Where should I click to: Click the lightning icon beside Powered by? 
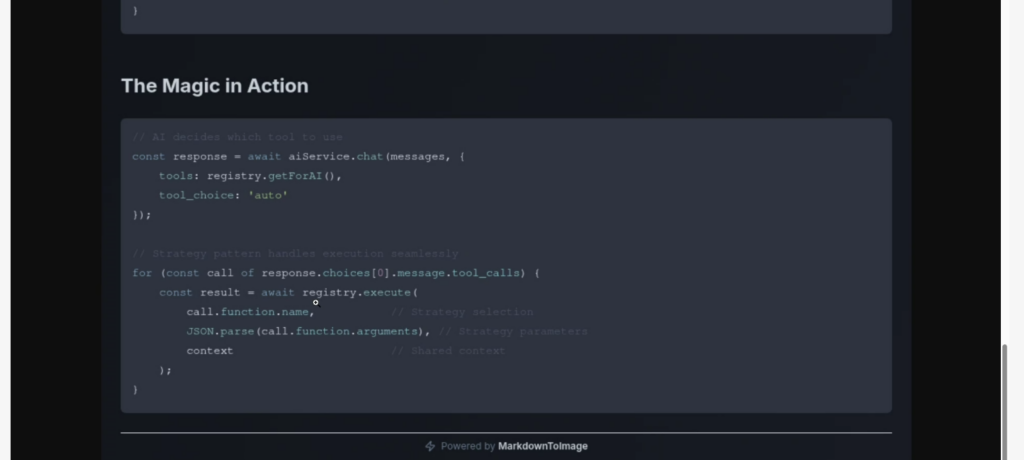[x=430, y=446]
